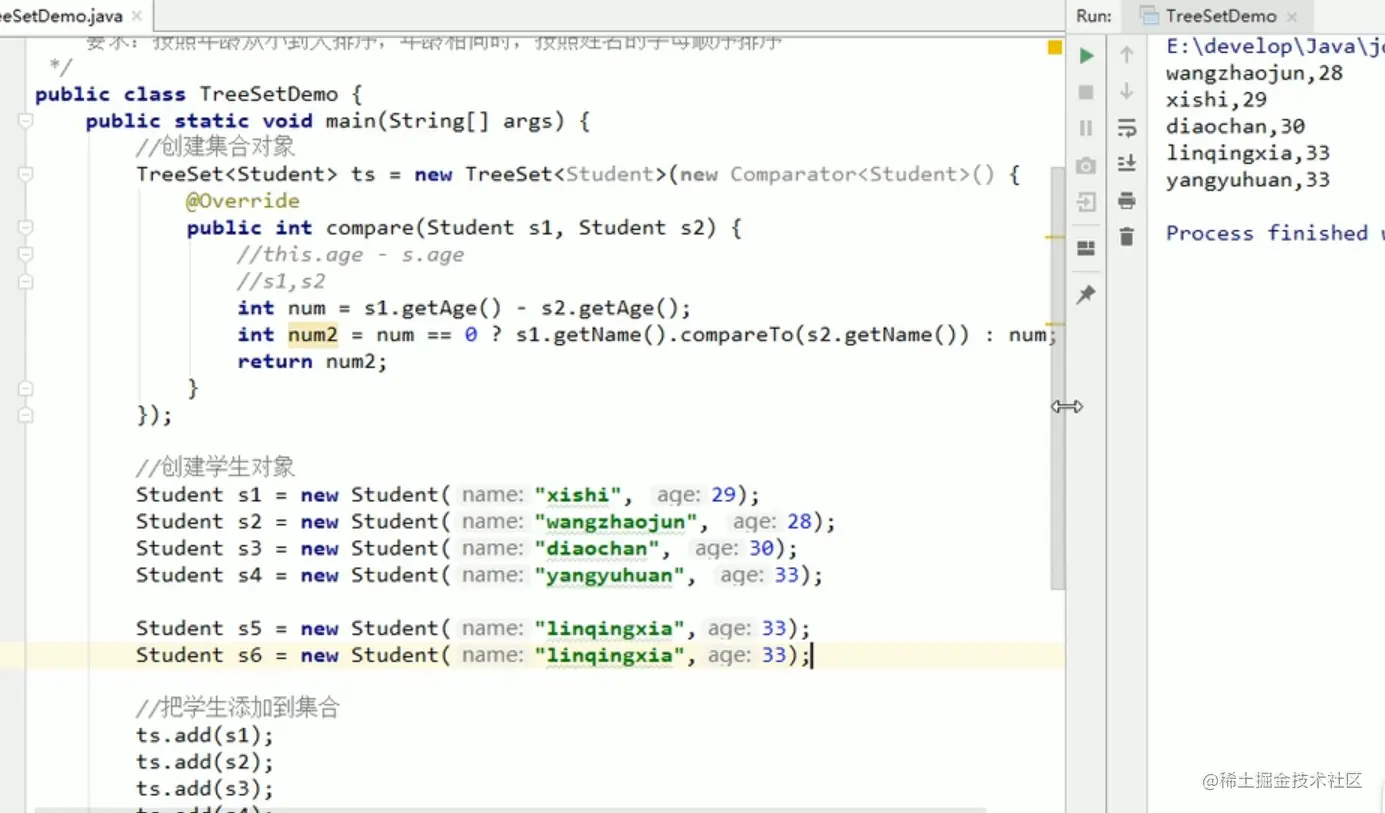Collapse fold at //this.age - s.age comment
Screen dimensions: 1385x813
26,255
